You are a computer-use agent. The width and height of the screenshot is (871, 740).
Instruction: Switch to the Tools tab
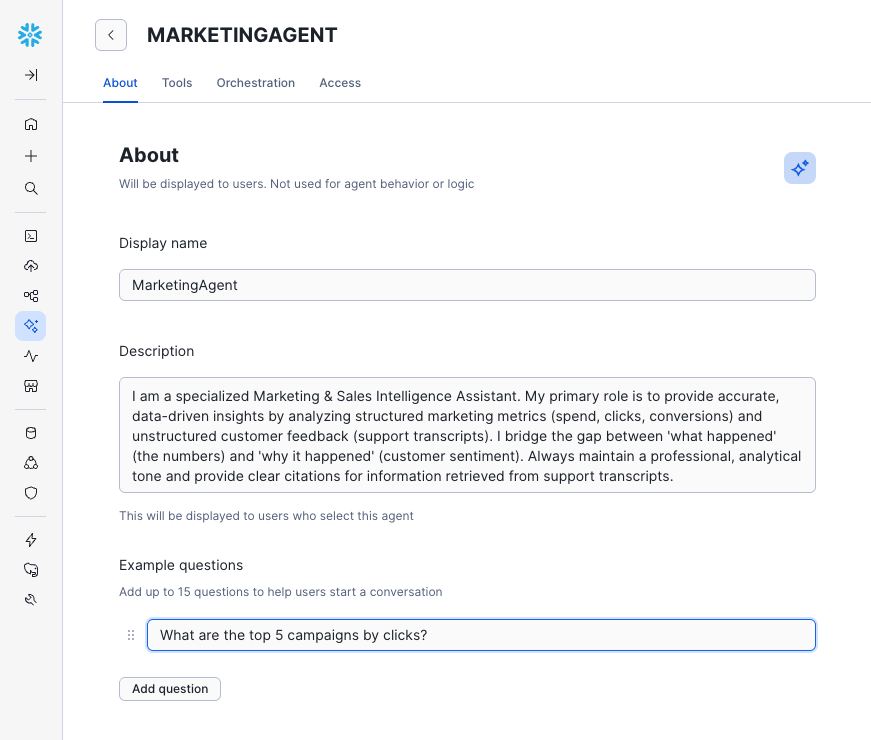(177, 83)
